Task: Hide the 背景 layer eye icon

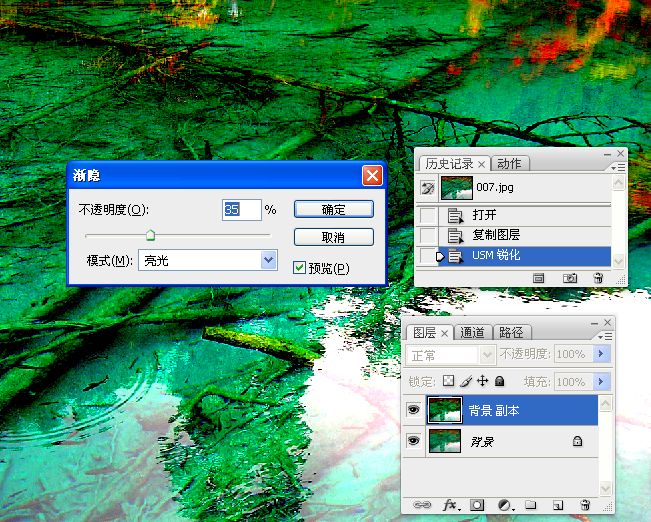Action: point(413,440)
